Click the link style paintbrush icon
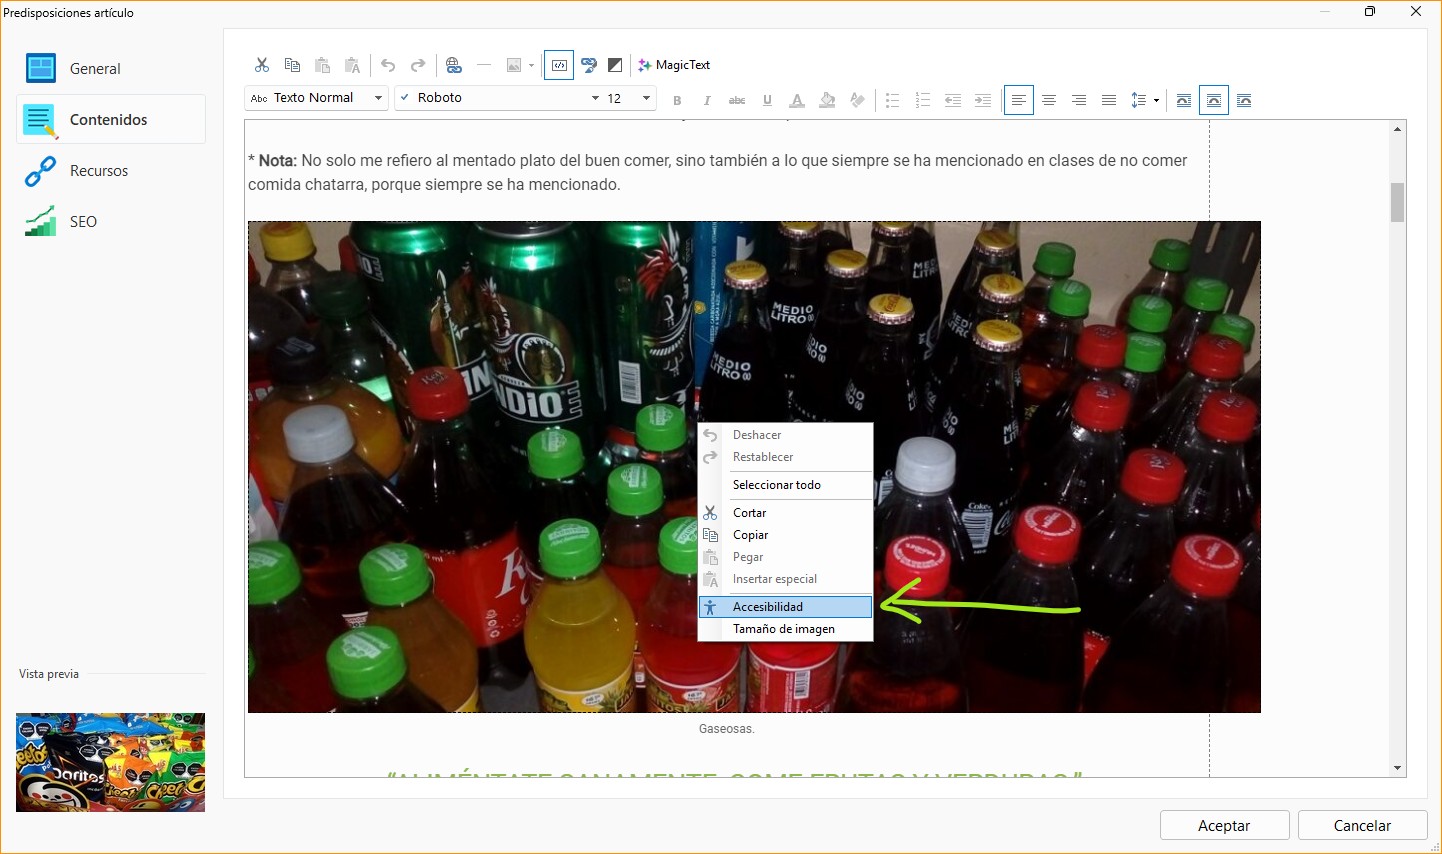This screenshot has width=1442, height=854. click(589, 65)
